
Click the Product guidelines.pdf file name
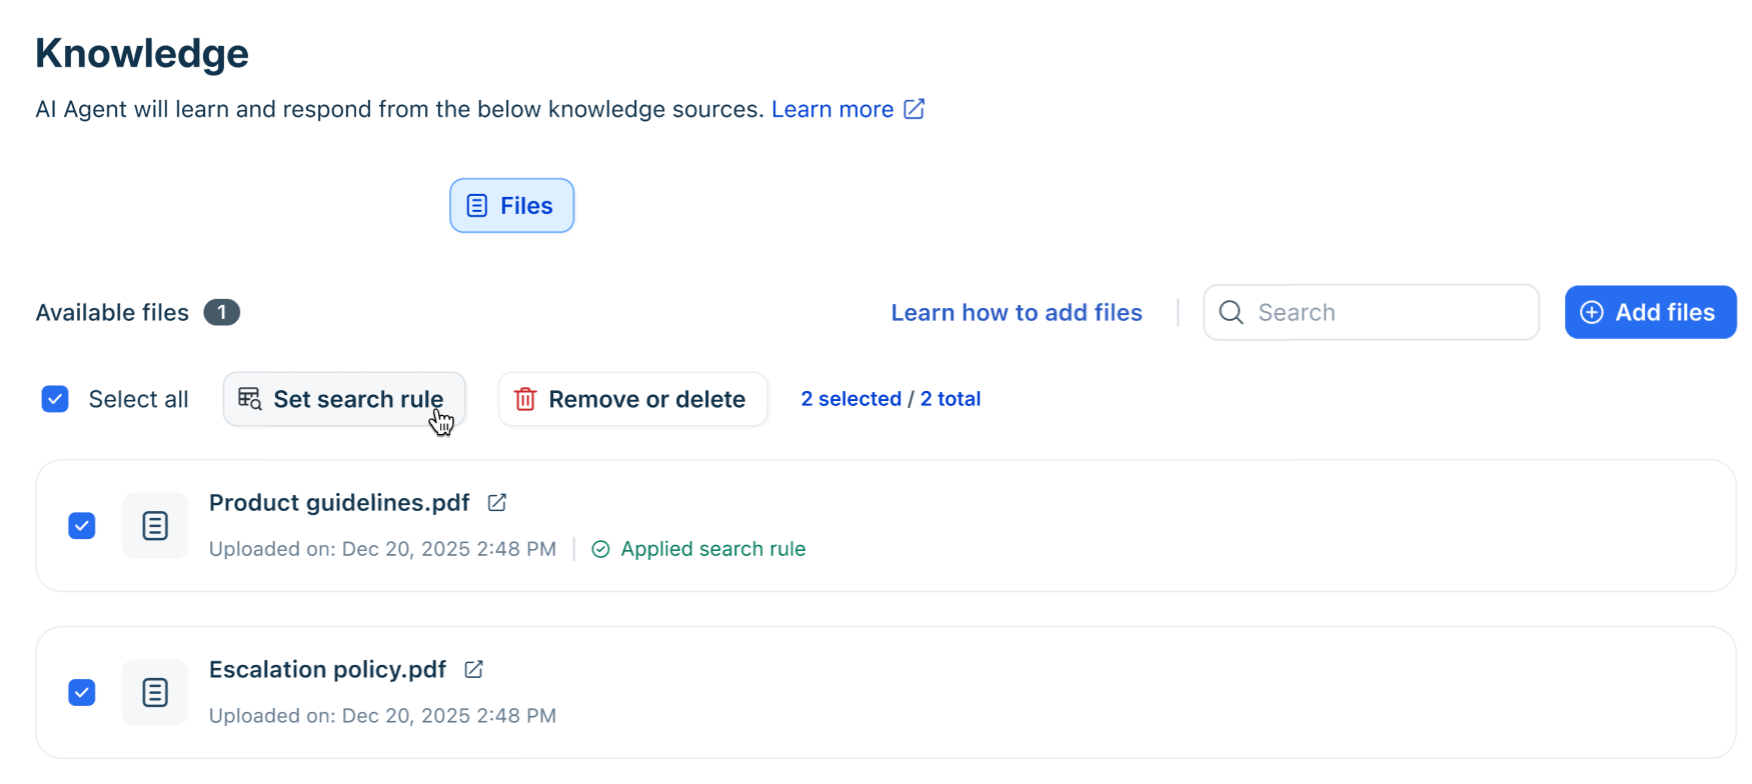click(339, 503)
